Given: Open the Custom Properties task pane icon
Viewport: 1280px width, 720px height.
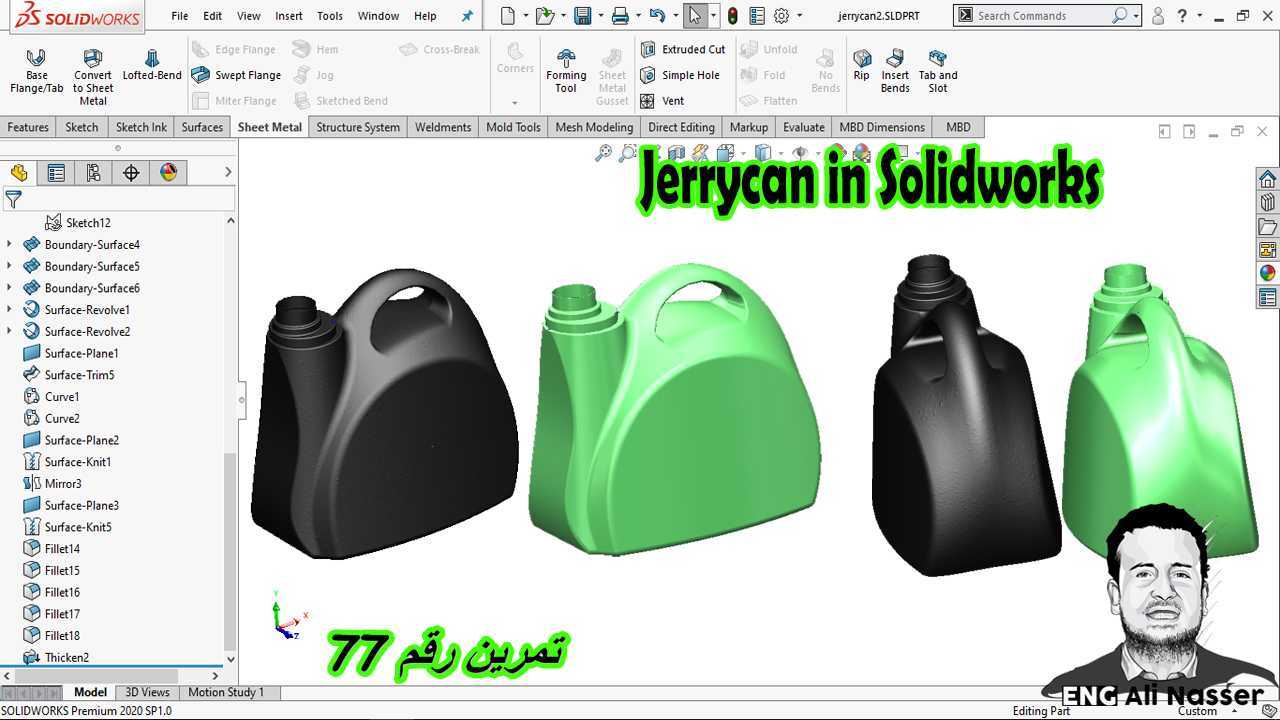Looking at the screenshot, I should click(1268, 297).
